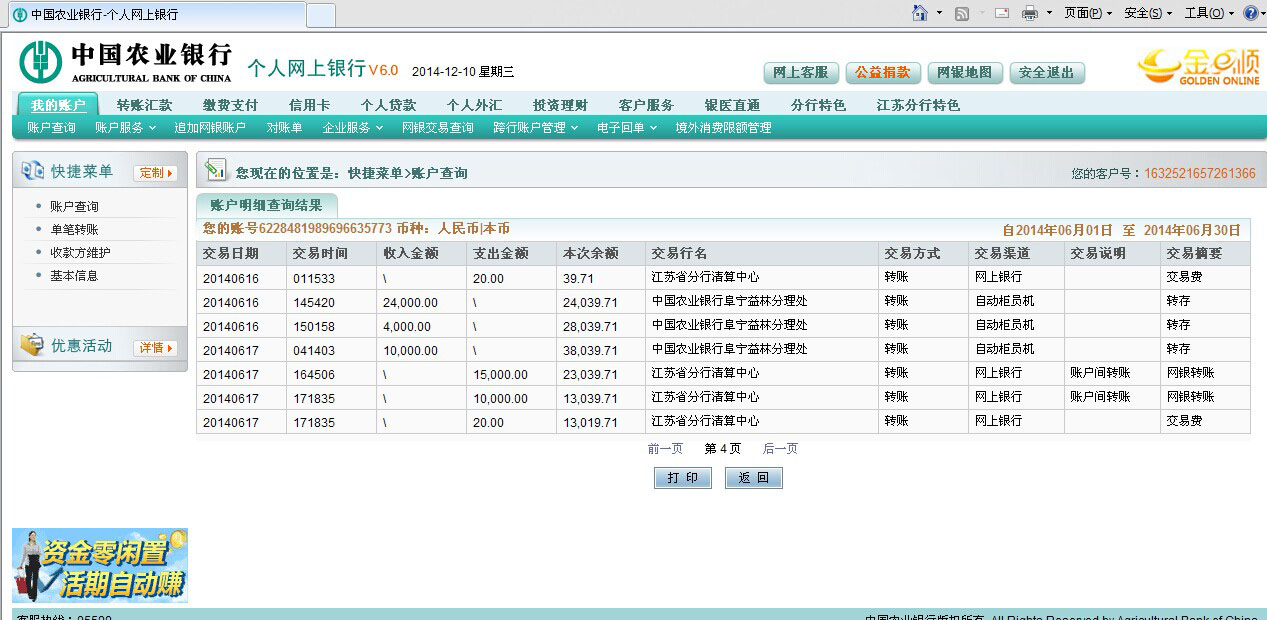Click the 资金零闲置 promotional banner
This screenshot has width=1267, height=620.
tap(100, 565)
